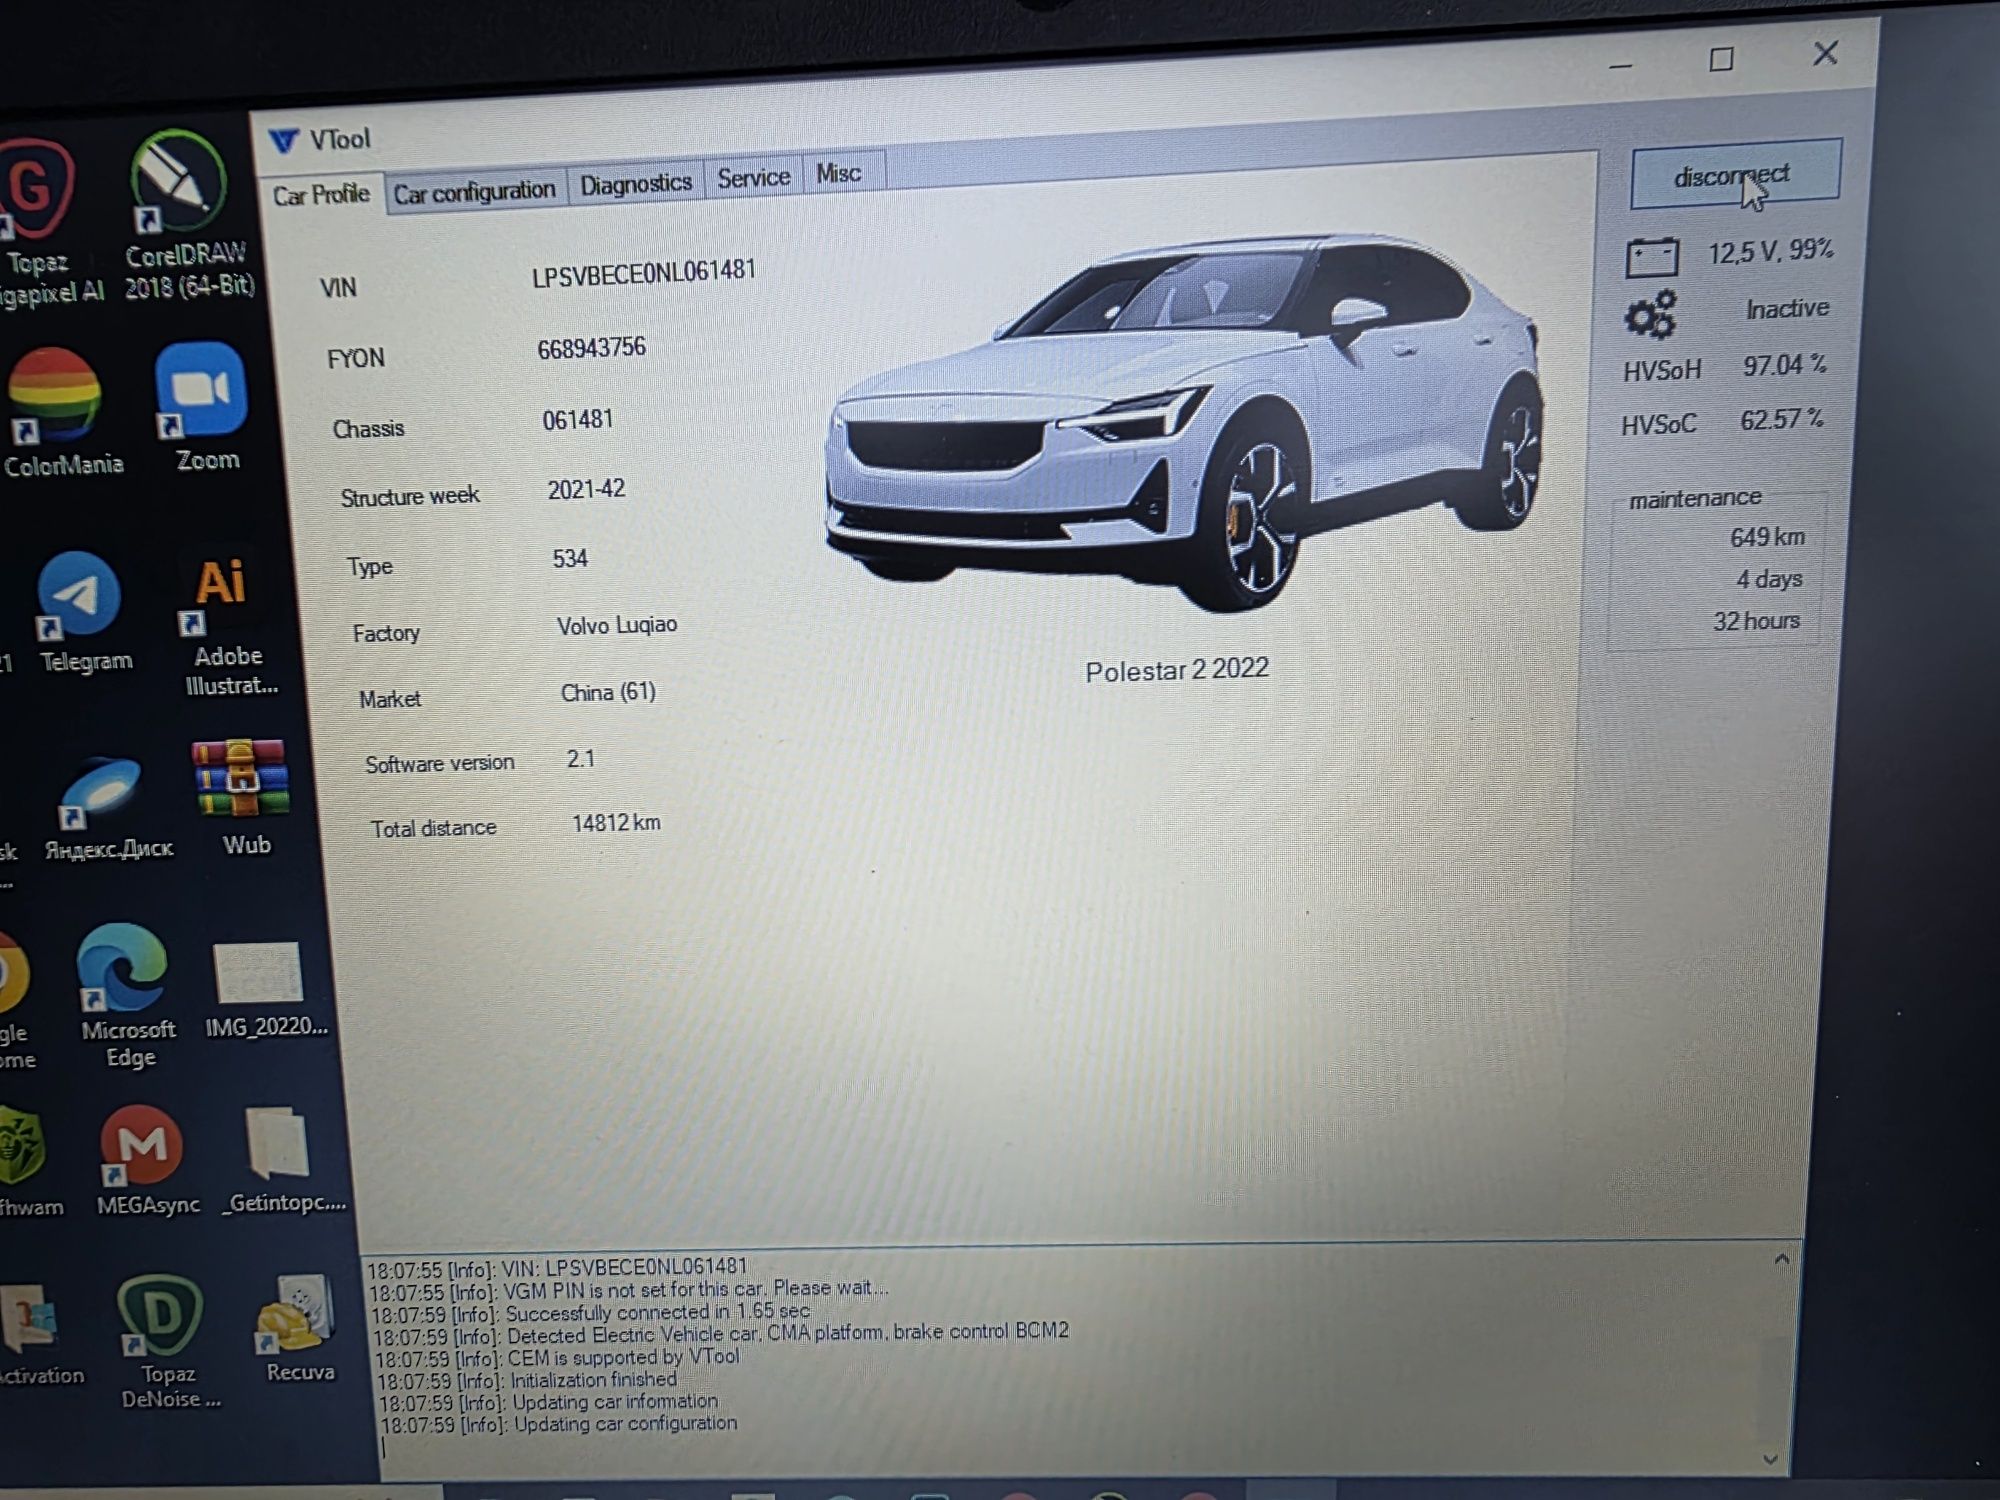Open the Car configuration tab
Viewport: 2000px width, 1500px height.
pyautogui.click(x=474, y=190)
